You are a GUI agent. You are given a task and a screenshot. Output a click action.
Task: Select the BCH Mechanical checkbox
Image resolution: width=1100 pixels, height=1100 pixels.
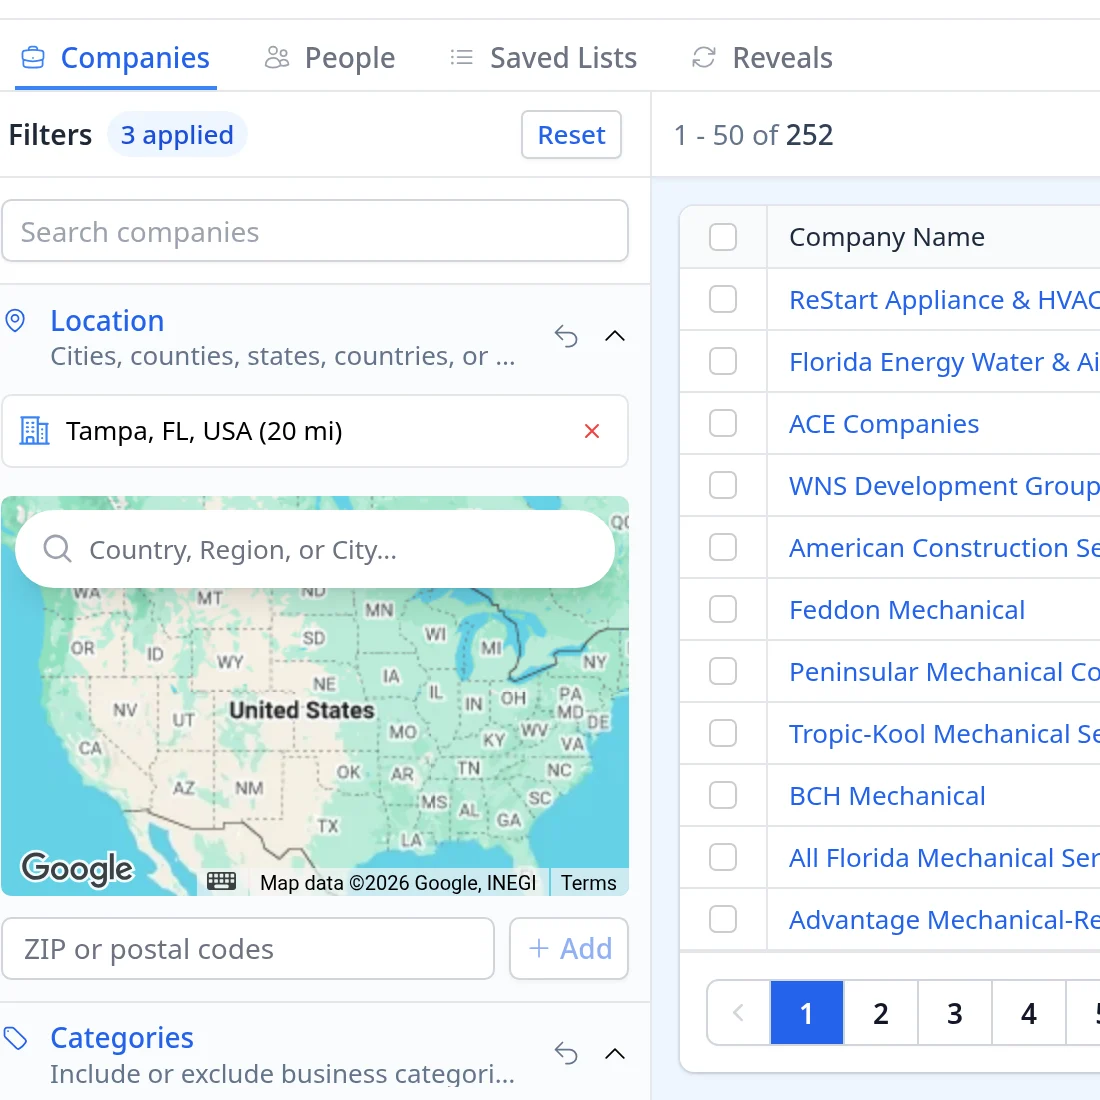[723, 796]
